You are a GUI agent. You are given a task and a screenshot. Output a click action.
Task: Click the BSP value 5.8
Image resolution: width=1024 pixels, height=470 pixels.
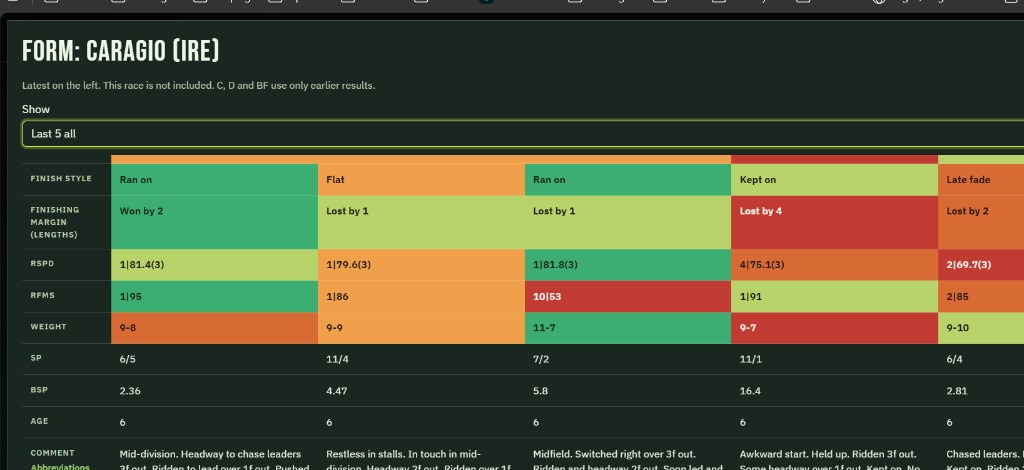click(x=540, y=391)
